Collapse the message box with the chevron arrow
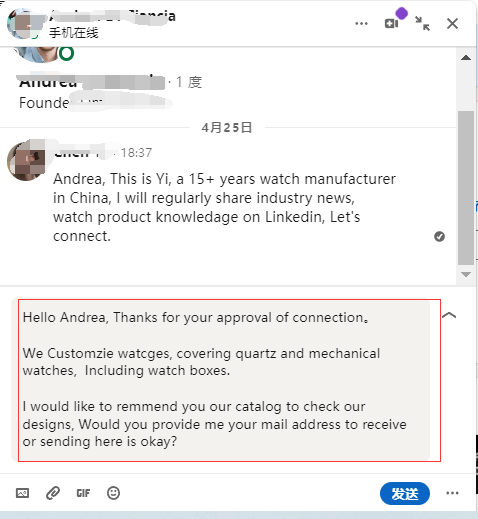 pyautogui.click(x=449, y=315)
